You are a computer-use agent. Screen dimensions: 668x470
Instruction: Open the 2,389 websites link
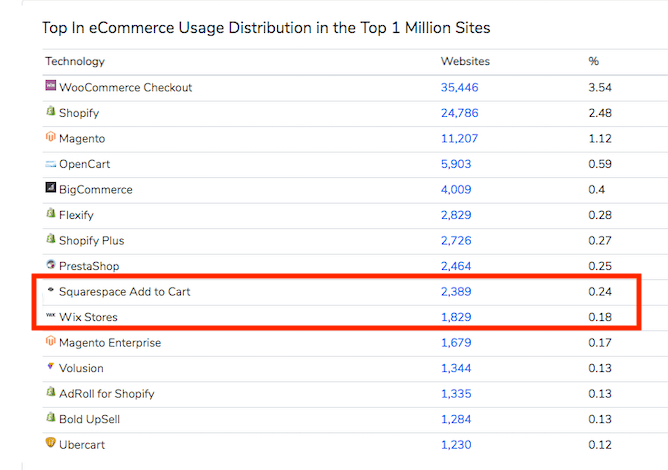(x=456, y=292)
